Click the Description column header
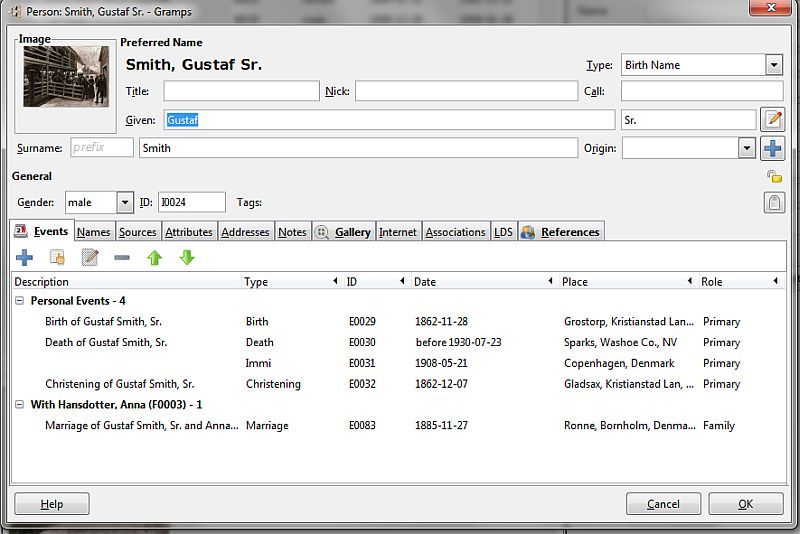Screen dimensions: 800x534 click(127, 282)
